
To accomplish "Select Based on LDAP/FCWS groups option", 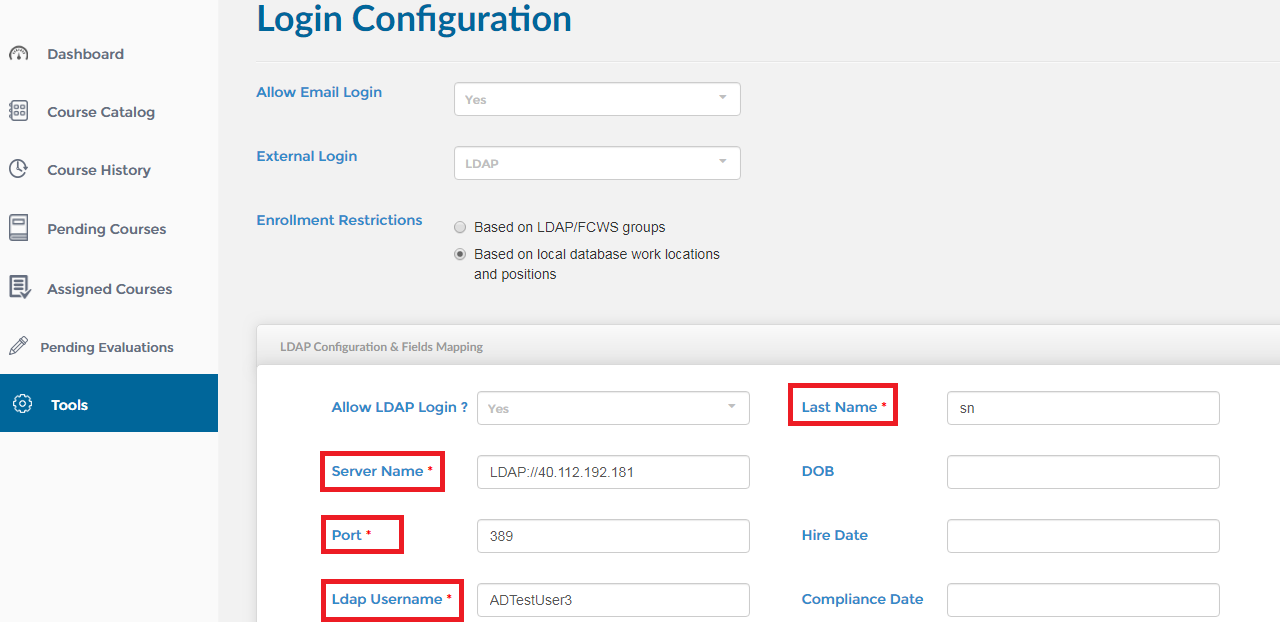I will (460, 227).
